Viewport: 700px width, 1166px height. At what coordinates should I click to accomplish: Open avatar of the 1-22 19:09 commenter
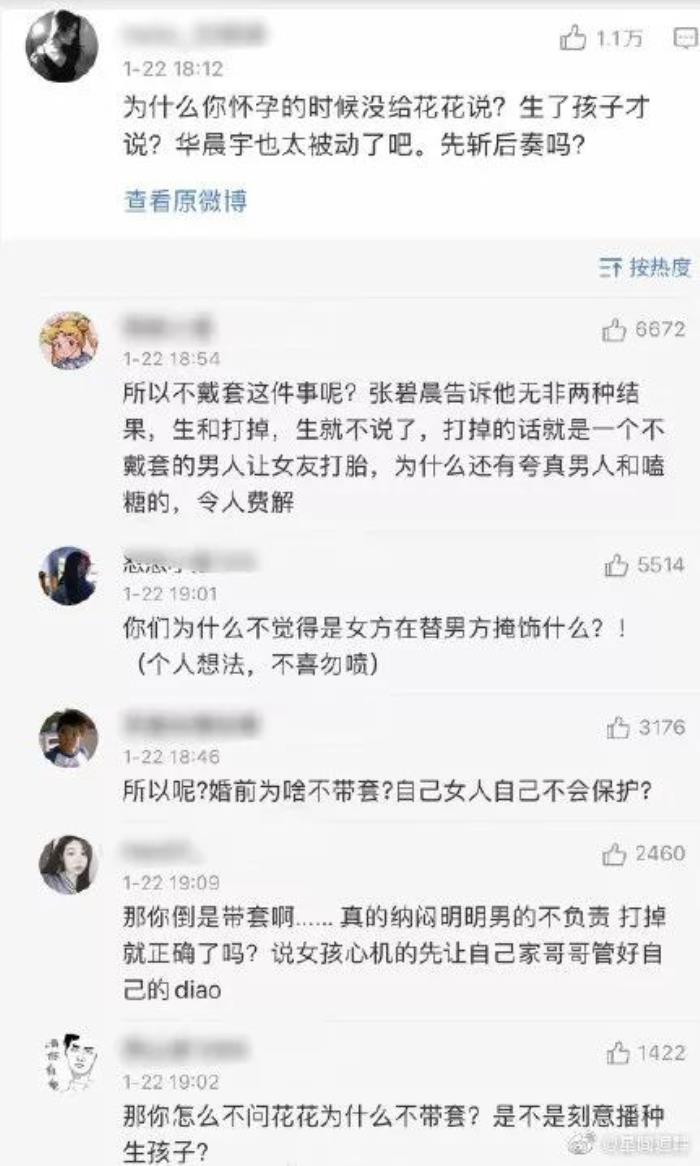pyautogui.click(x=68, y=864)
